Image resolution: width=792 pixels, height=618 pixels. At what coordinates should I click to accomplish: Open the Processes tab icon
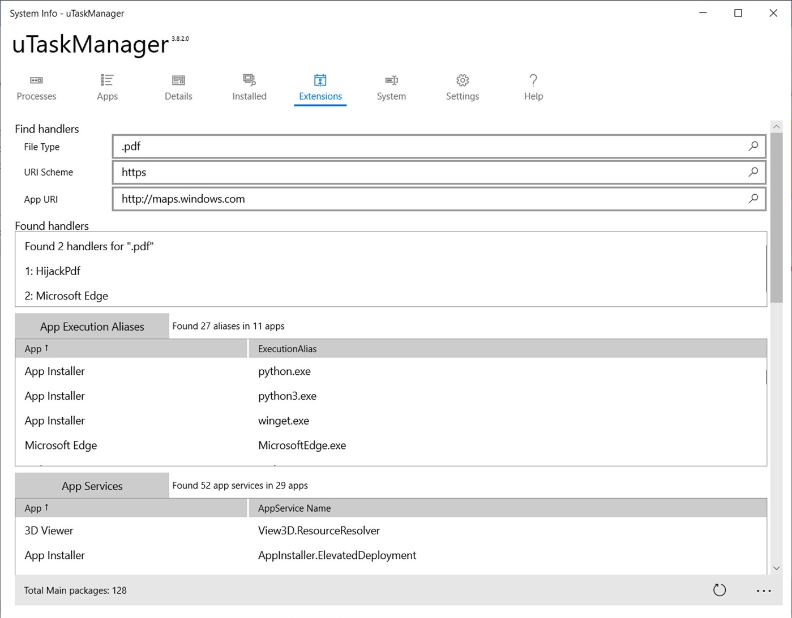pos(36,80)
